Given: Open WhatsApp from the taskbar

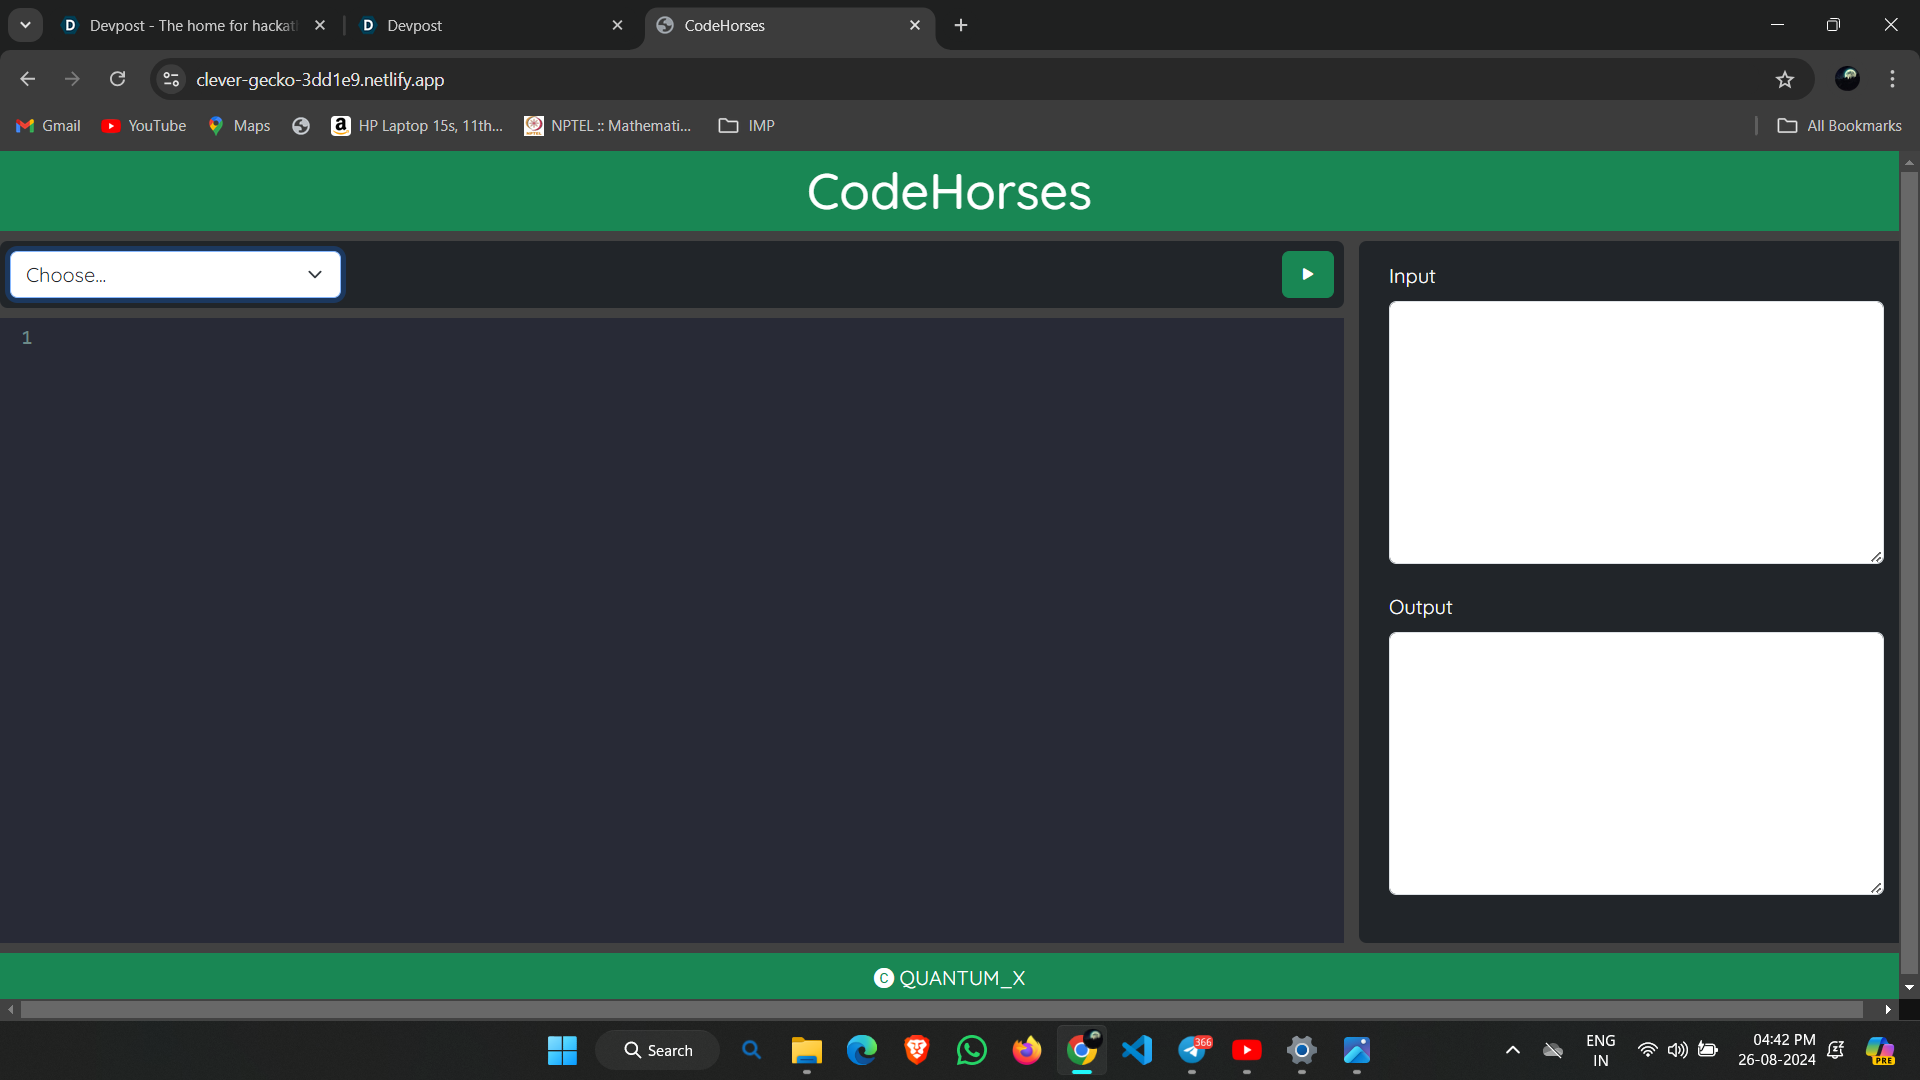Looking at the screenshot, I should (971, 1050).
